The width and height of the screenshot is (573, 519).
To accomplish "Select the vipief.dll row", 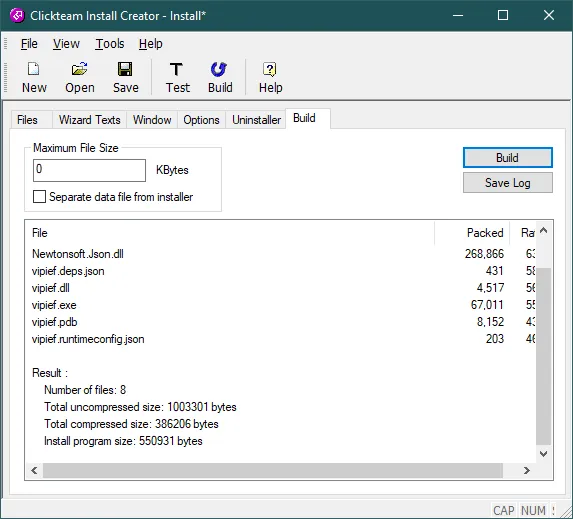I will [x=281, y=288].
